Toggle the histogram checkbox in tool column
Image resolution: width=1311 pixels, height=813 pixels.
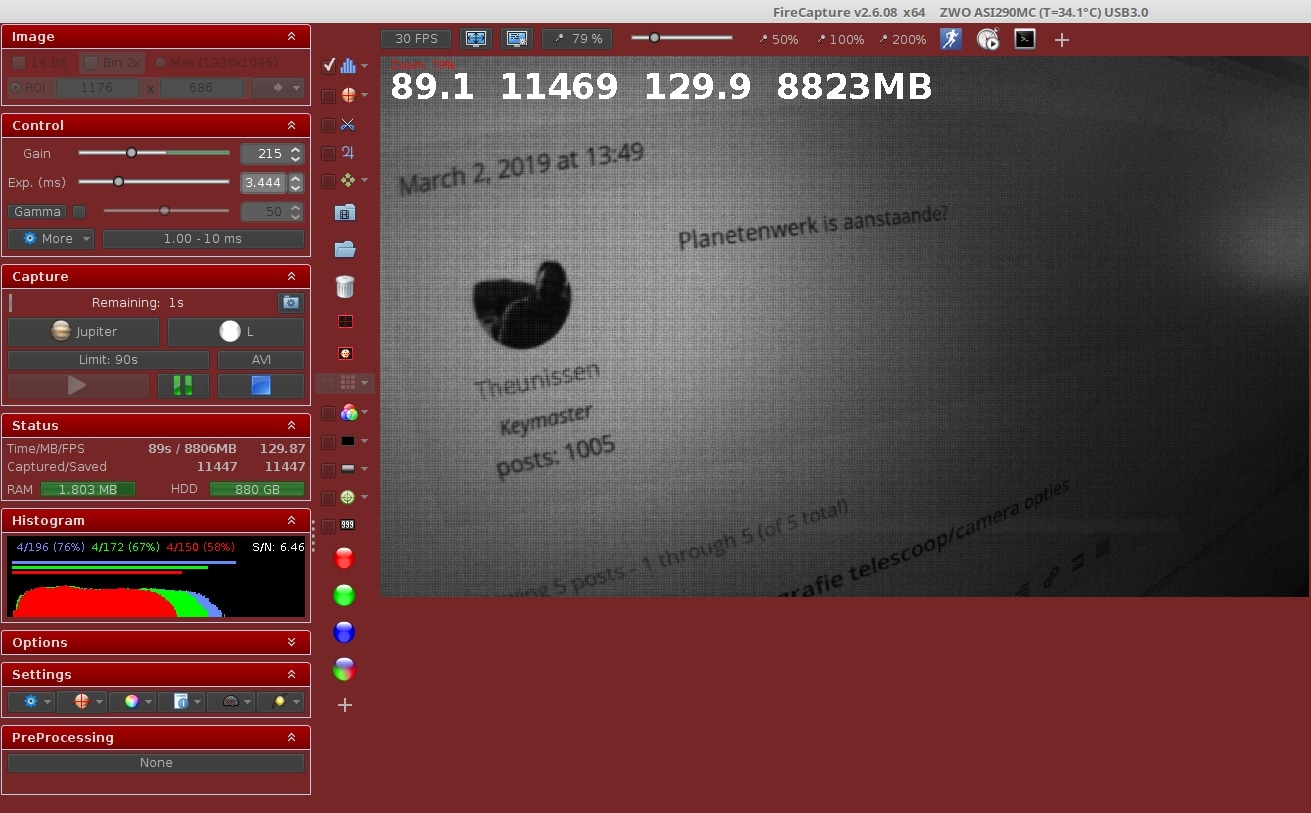pos(329,66)
